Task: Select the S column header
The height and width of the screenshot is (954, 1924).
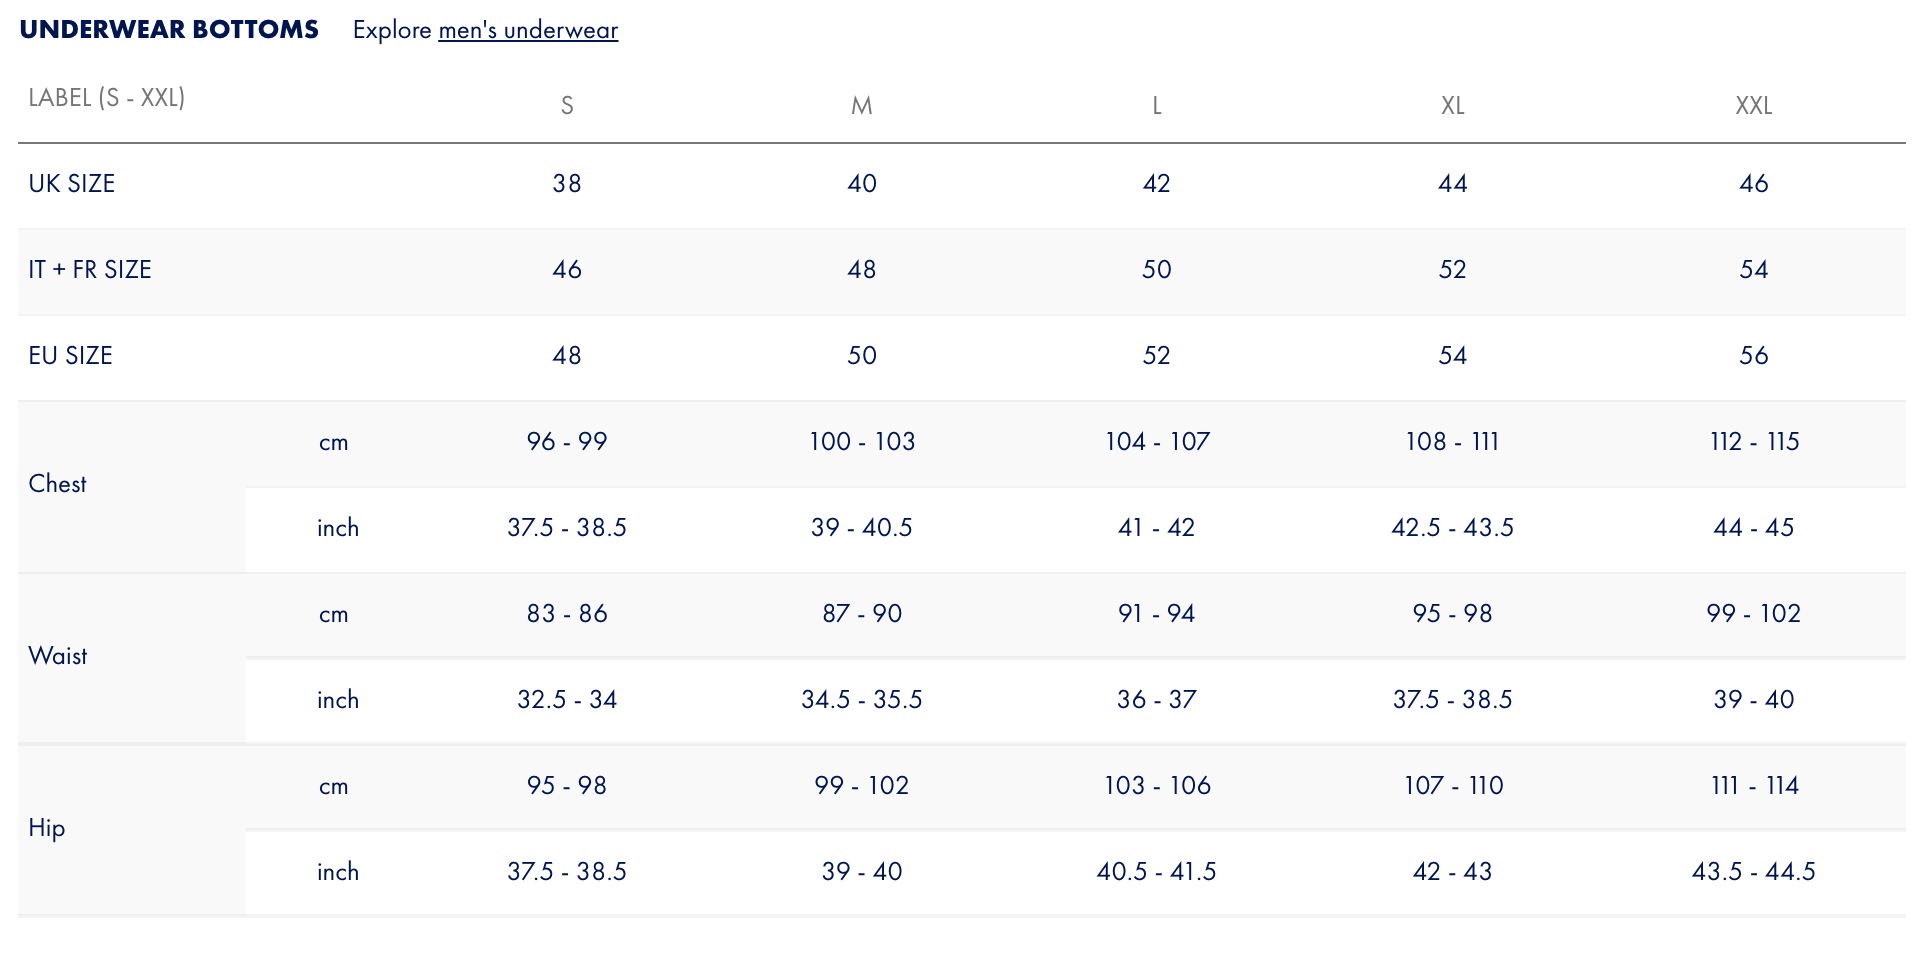Action: [567, 105]
